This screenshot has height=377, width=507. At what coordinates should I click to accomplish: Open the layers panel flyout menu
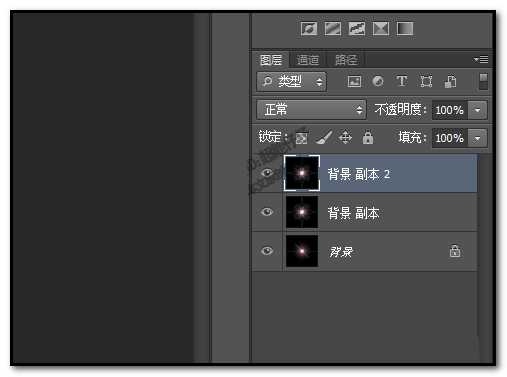point(481,60)
